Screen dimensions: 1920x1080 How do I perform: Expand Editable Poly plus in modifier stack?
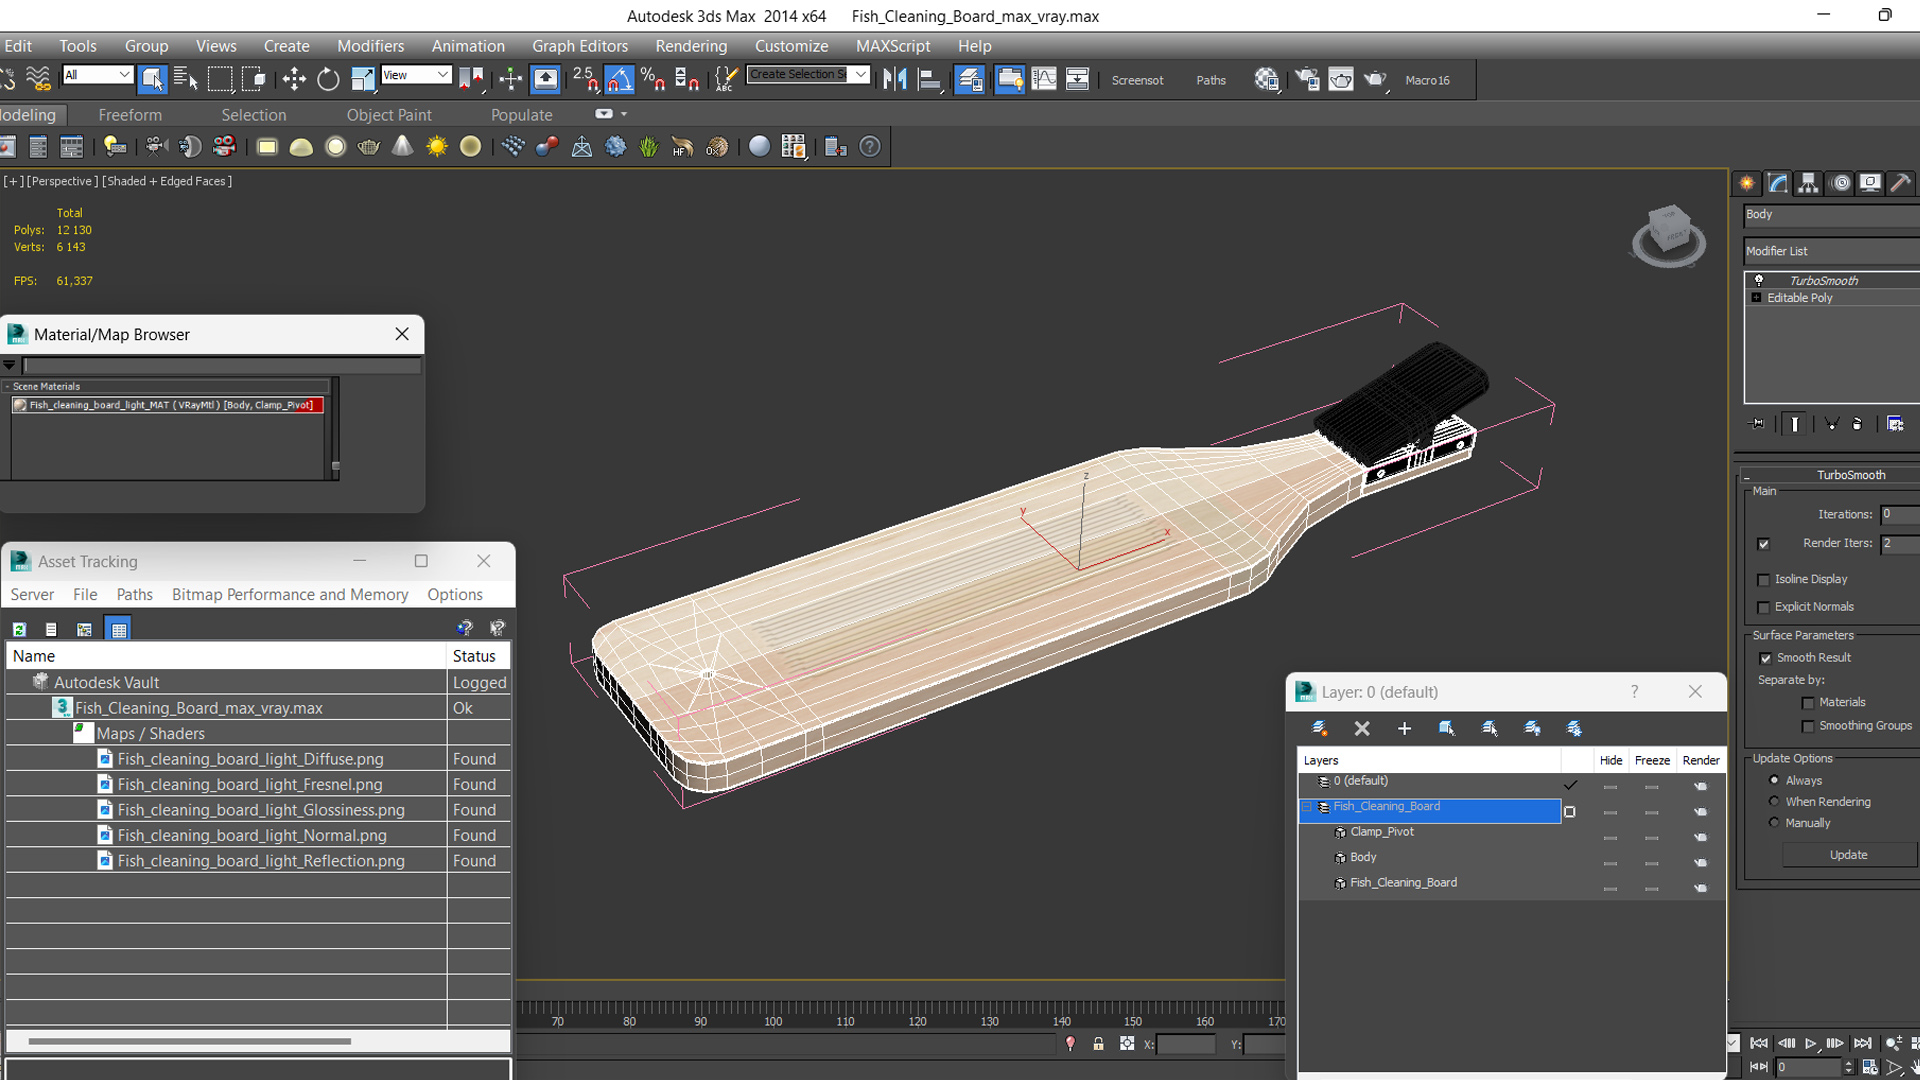pos(1756,298)
